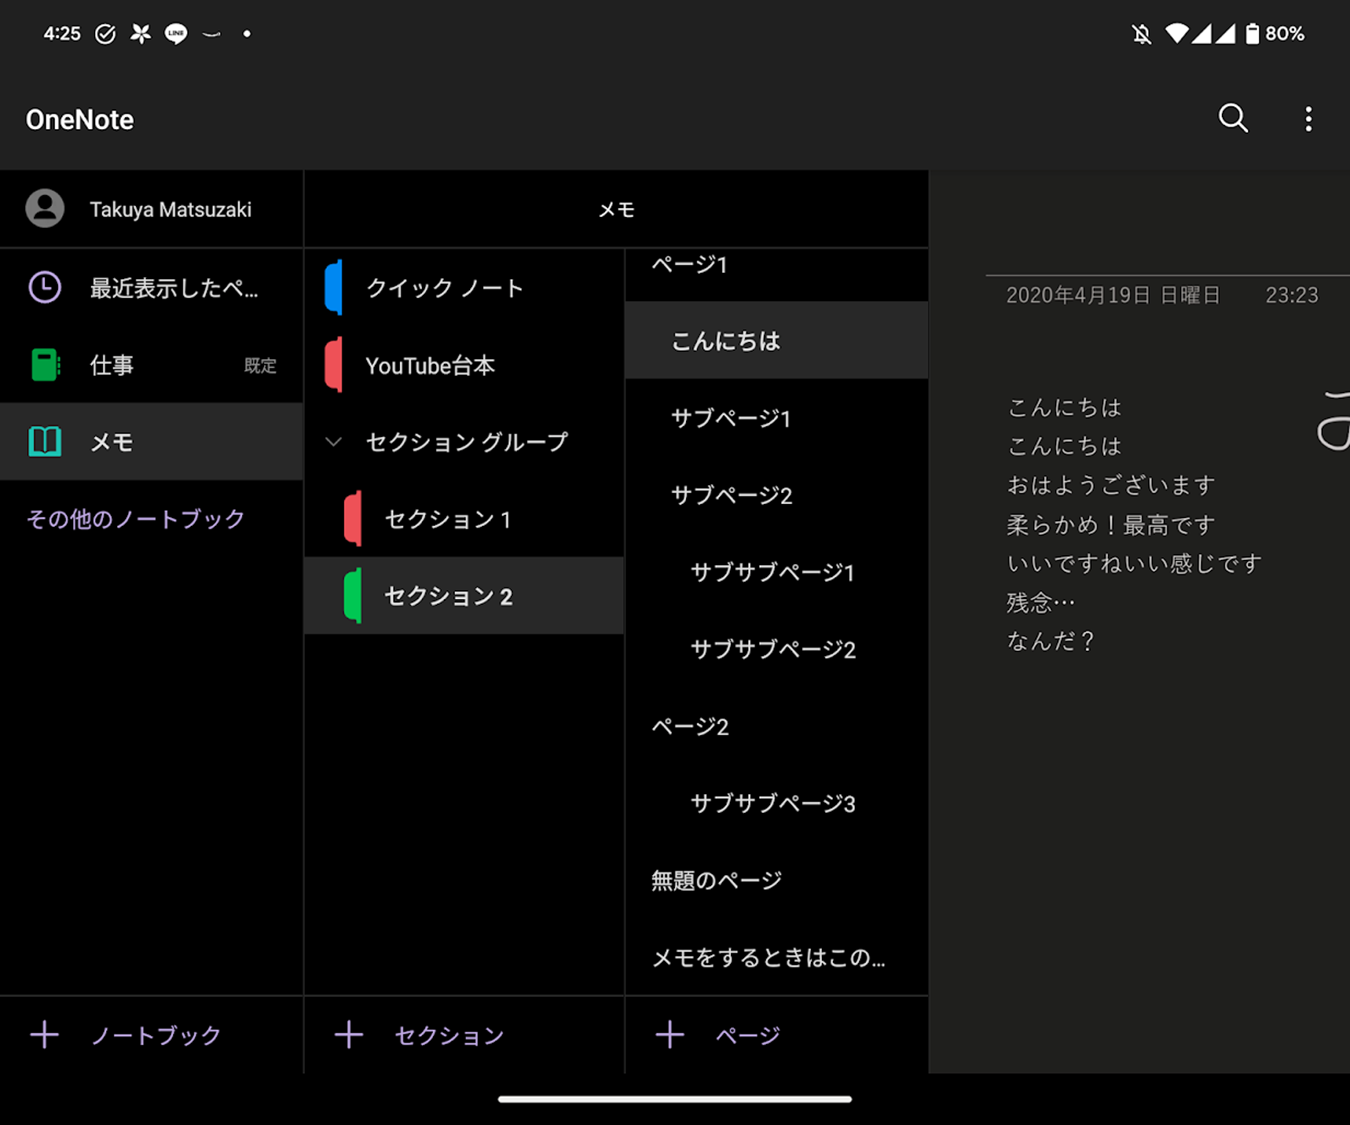Open the メモをするときはこの… page

[x=776, y=956]
